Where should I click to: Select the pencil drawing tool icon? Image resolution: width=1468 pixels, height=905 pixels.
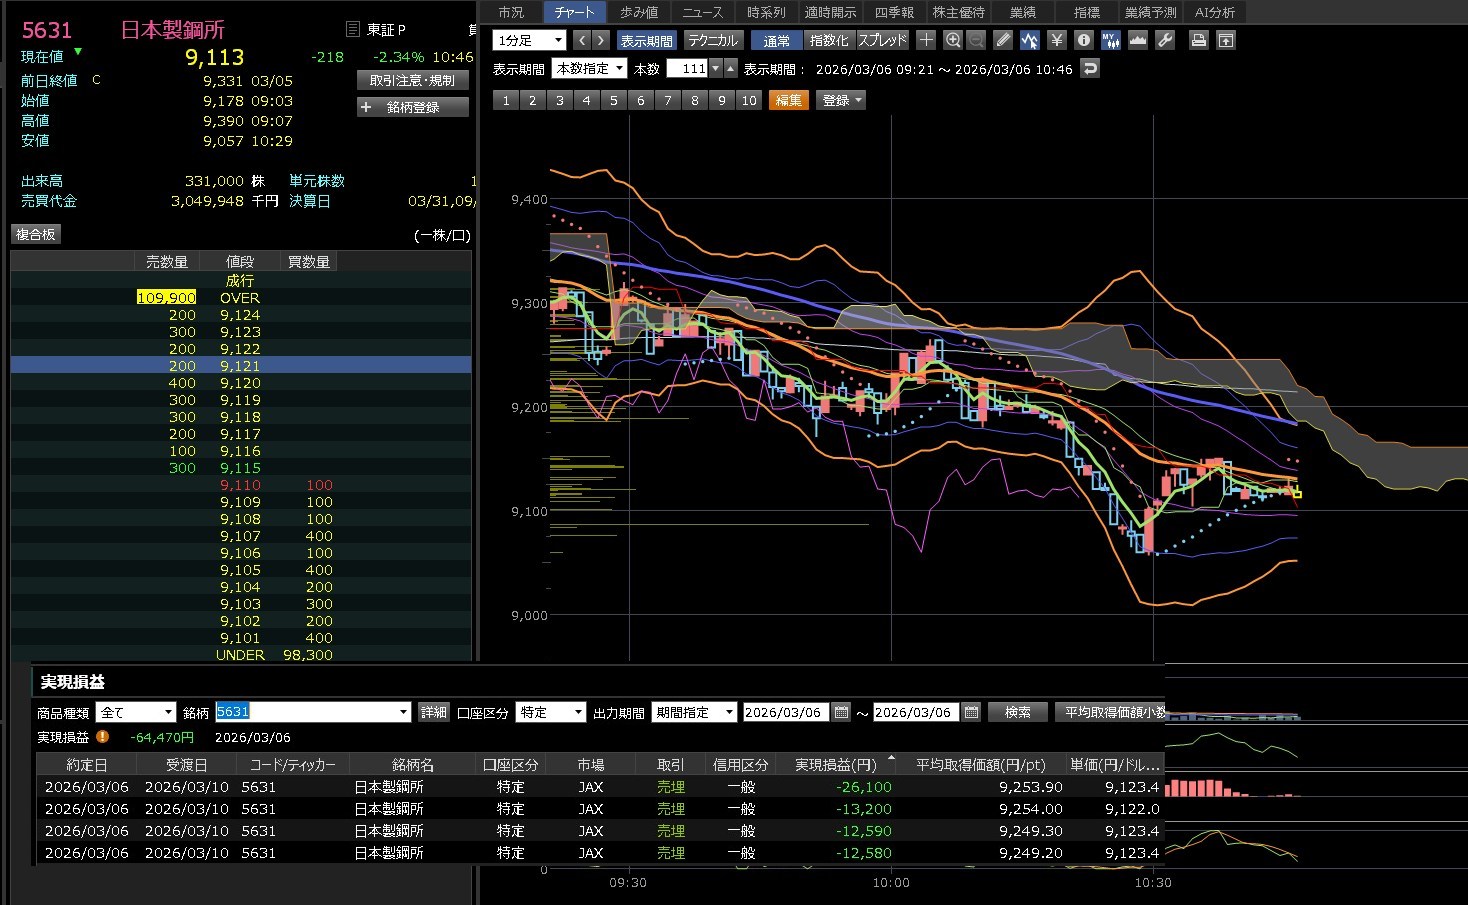[1003, 40]
